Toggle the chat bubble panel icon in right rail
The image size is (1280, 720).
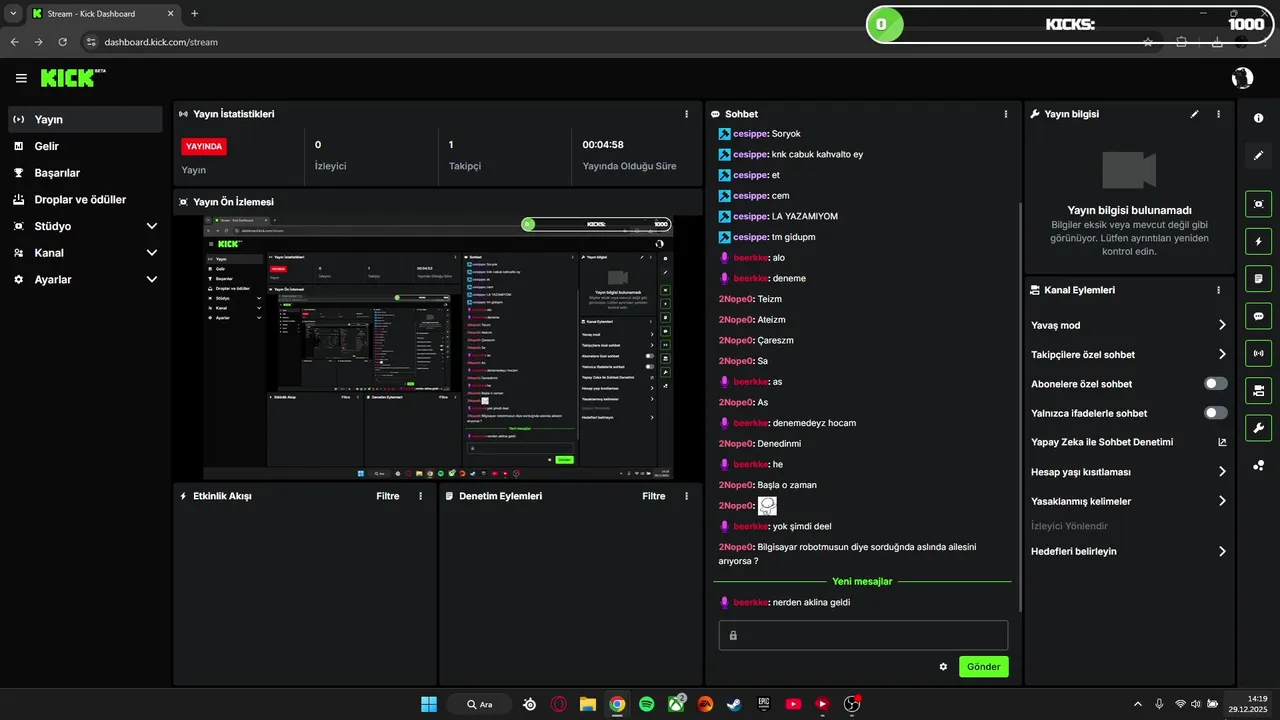(1258, 316)
